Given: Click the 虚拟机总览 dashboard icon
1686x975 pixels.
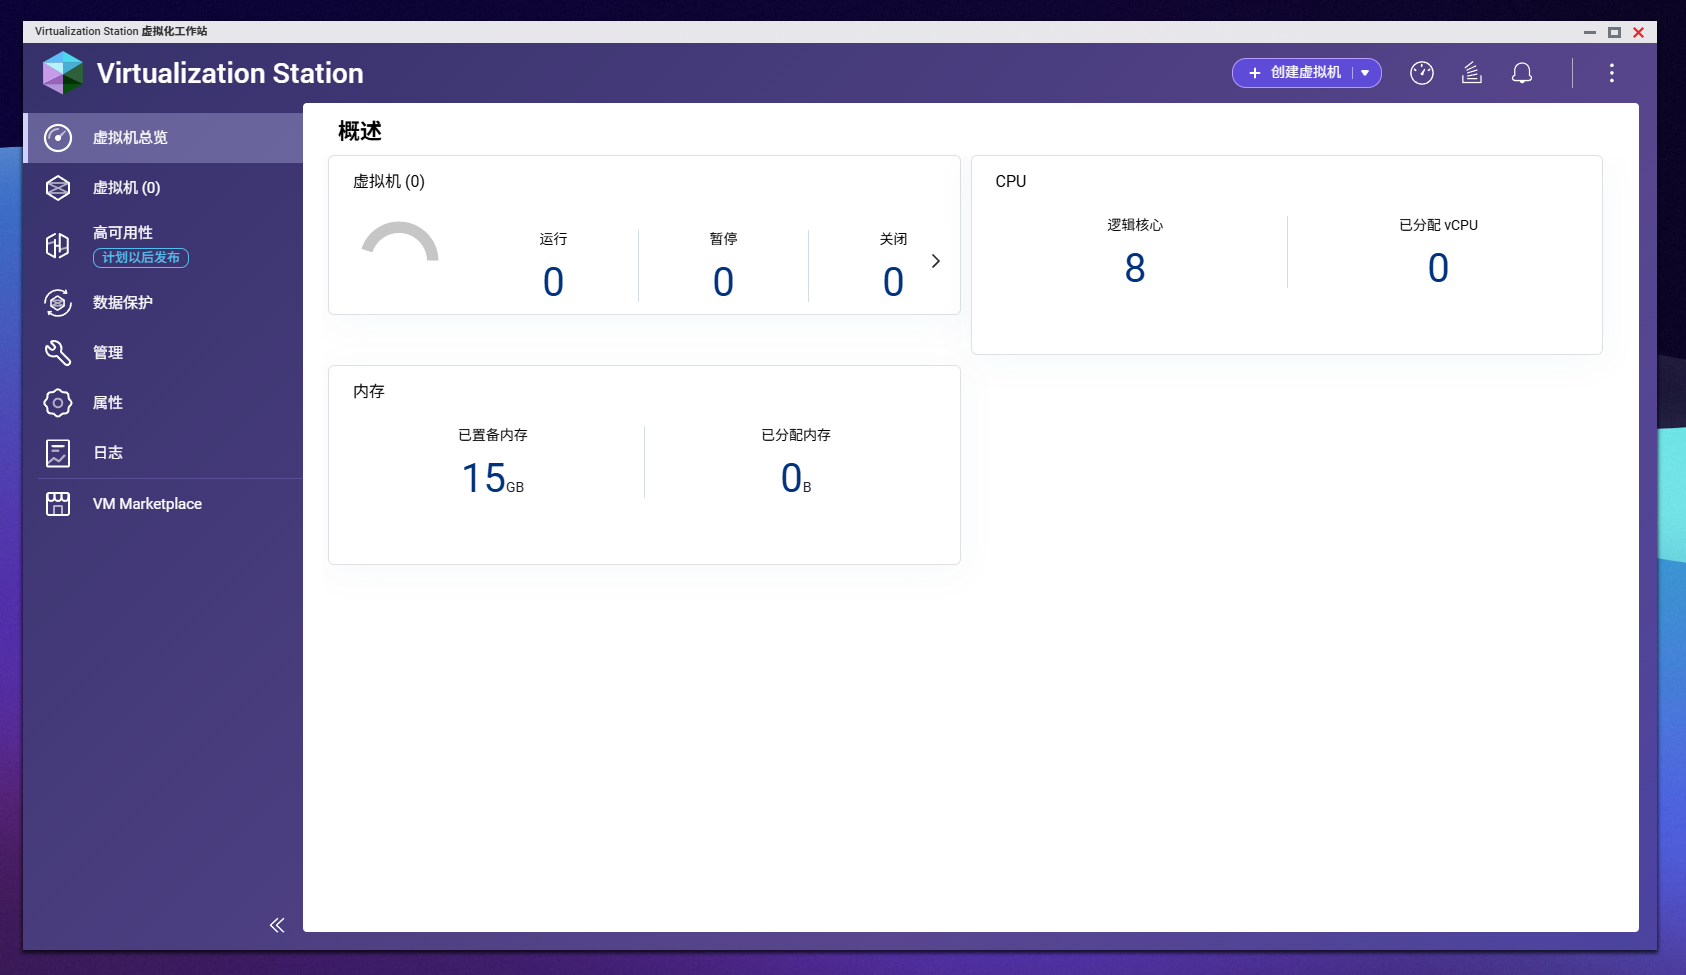Looking at the screenshot, I should [x=58, y=138].
